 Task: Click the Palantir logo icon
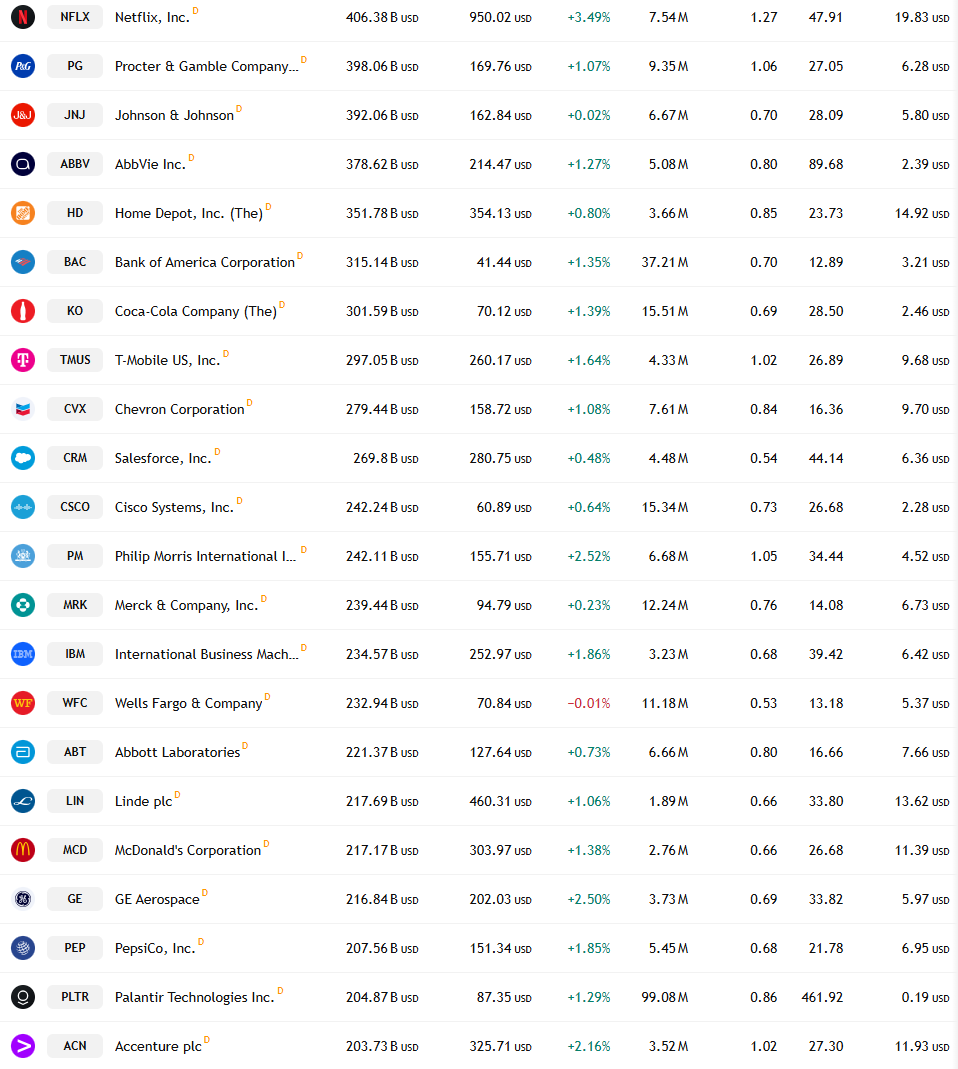point(23,997)
